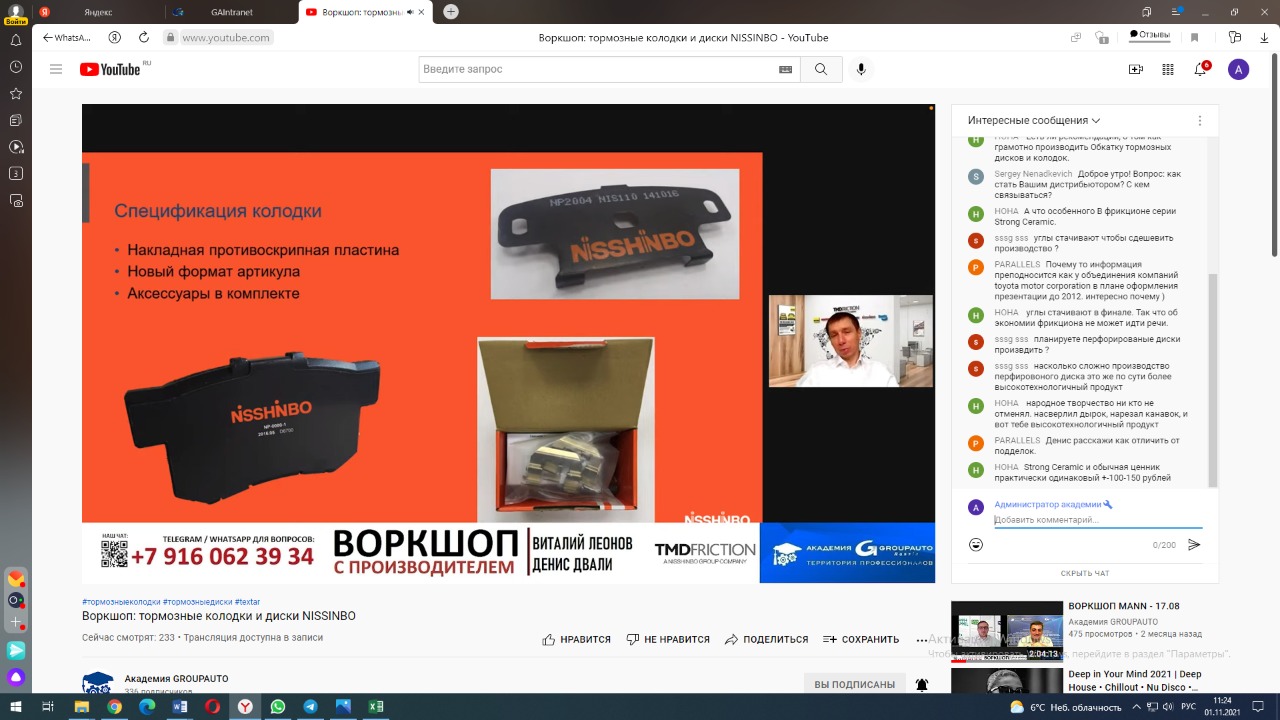This screenshot has height=720, width=1280.
Task: Open the chat emoji picker
Action: [976, 545]
